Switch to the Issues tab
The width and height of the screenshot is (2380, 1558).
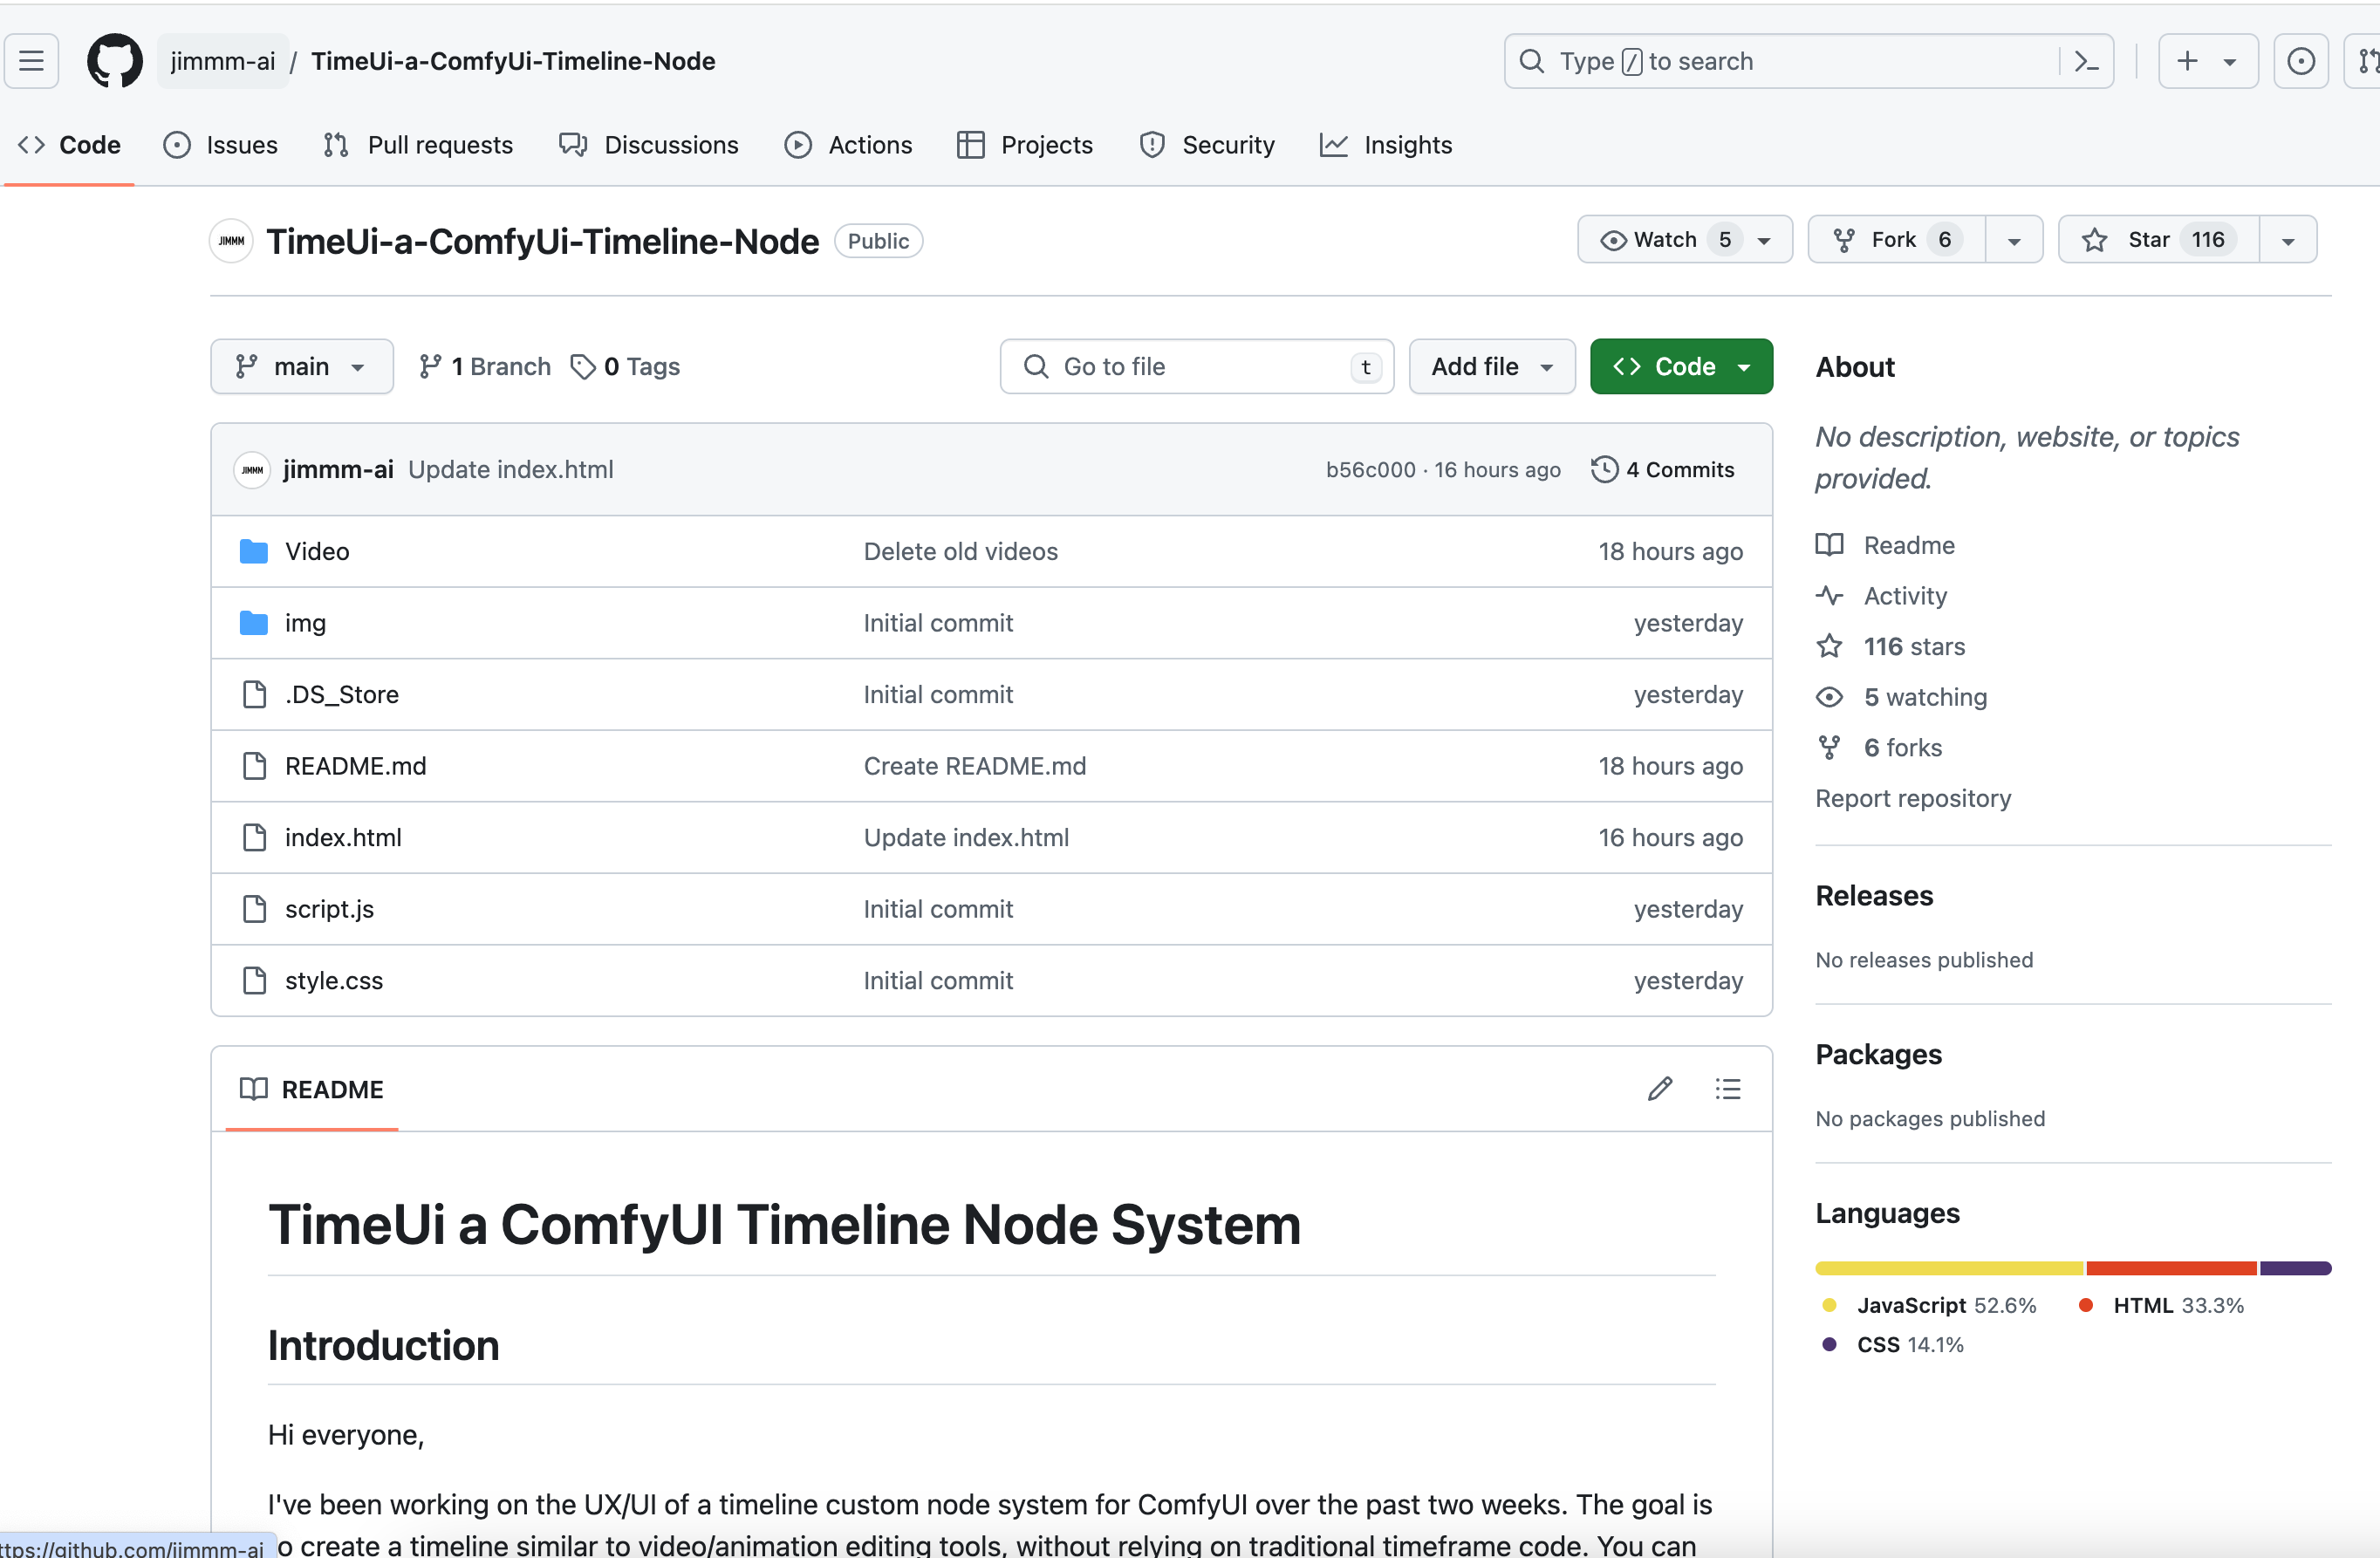[x=221, y=145]
